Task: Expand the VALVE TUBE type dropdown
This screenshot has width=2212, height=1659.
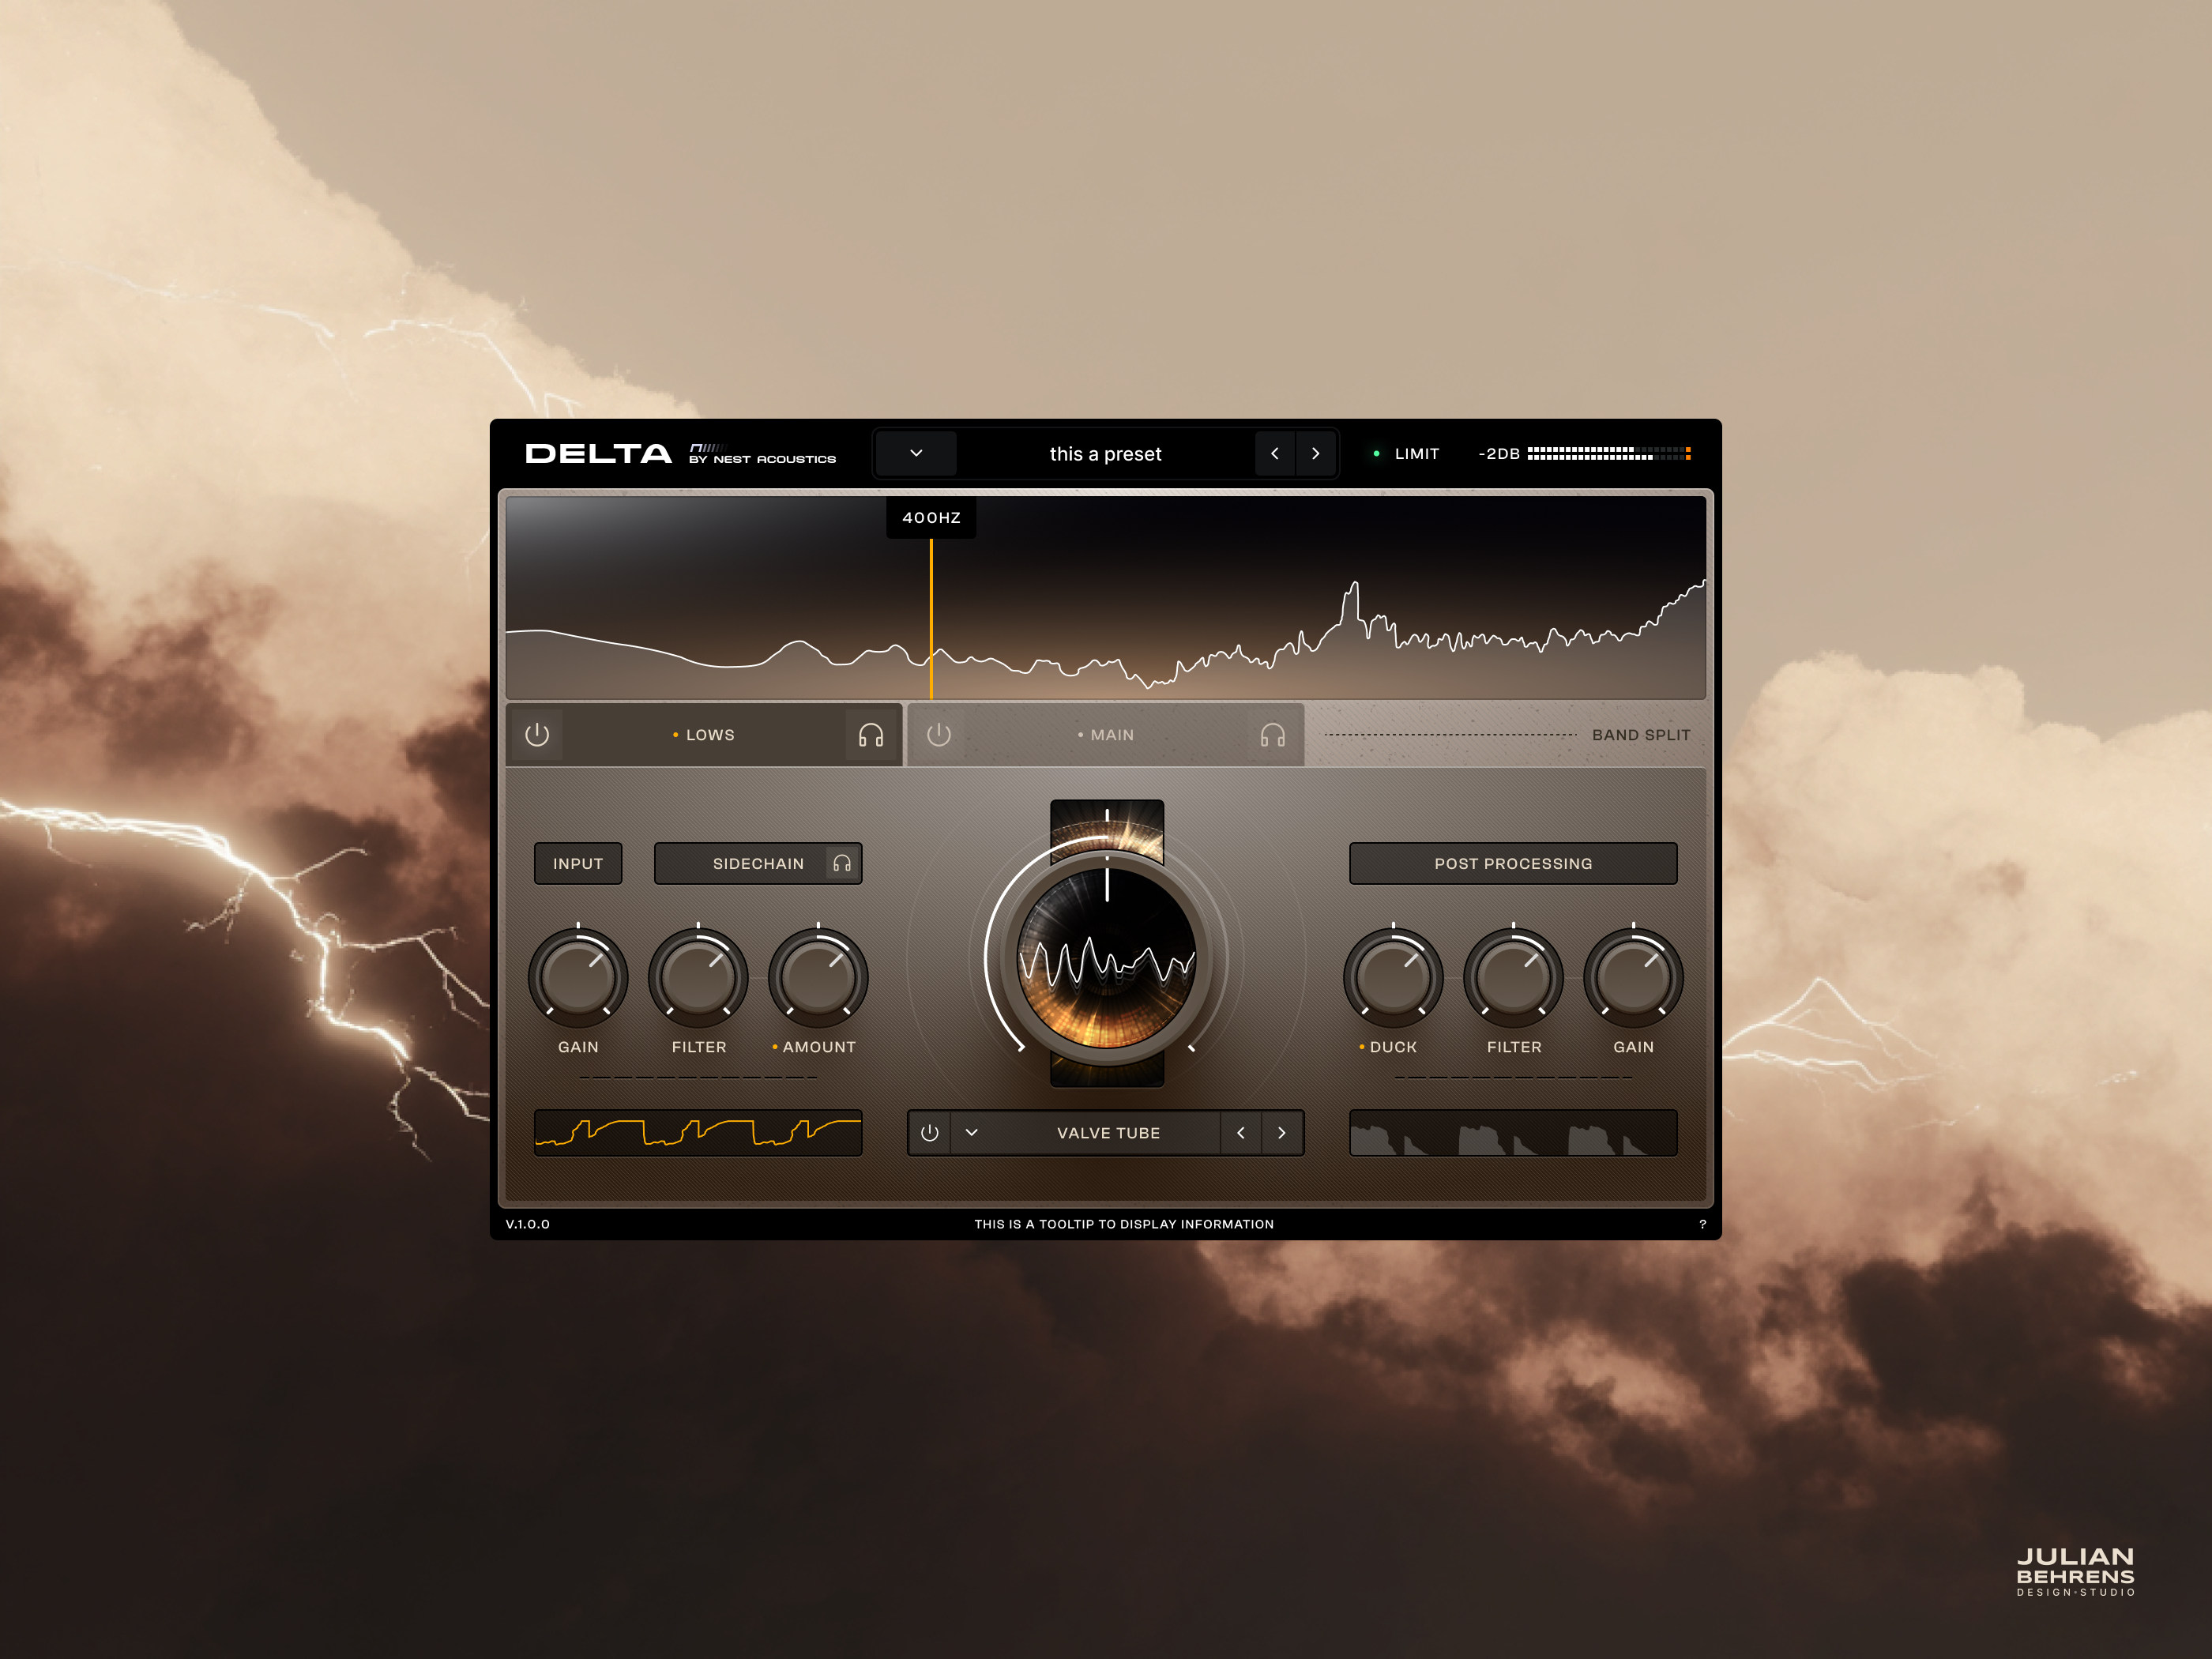Action: [971, 1133]
